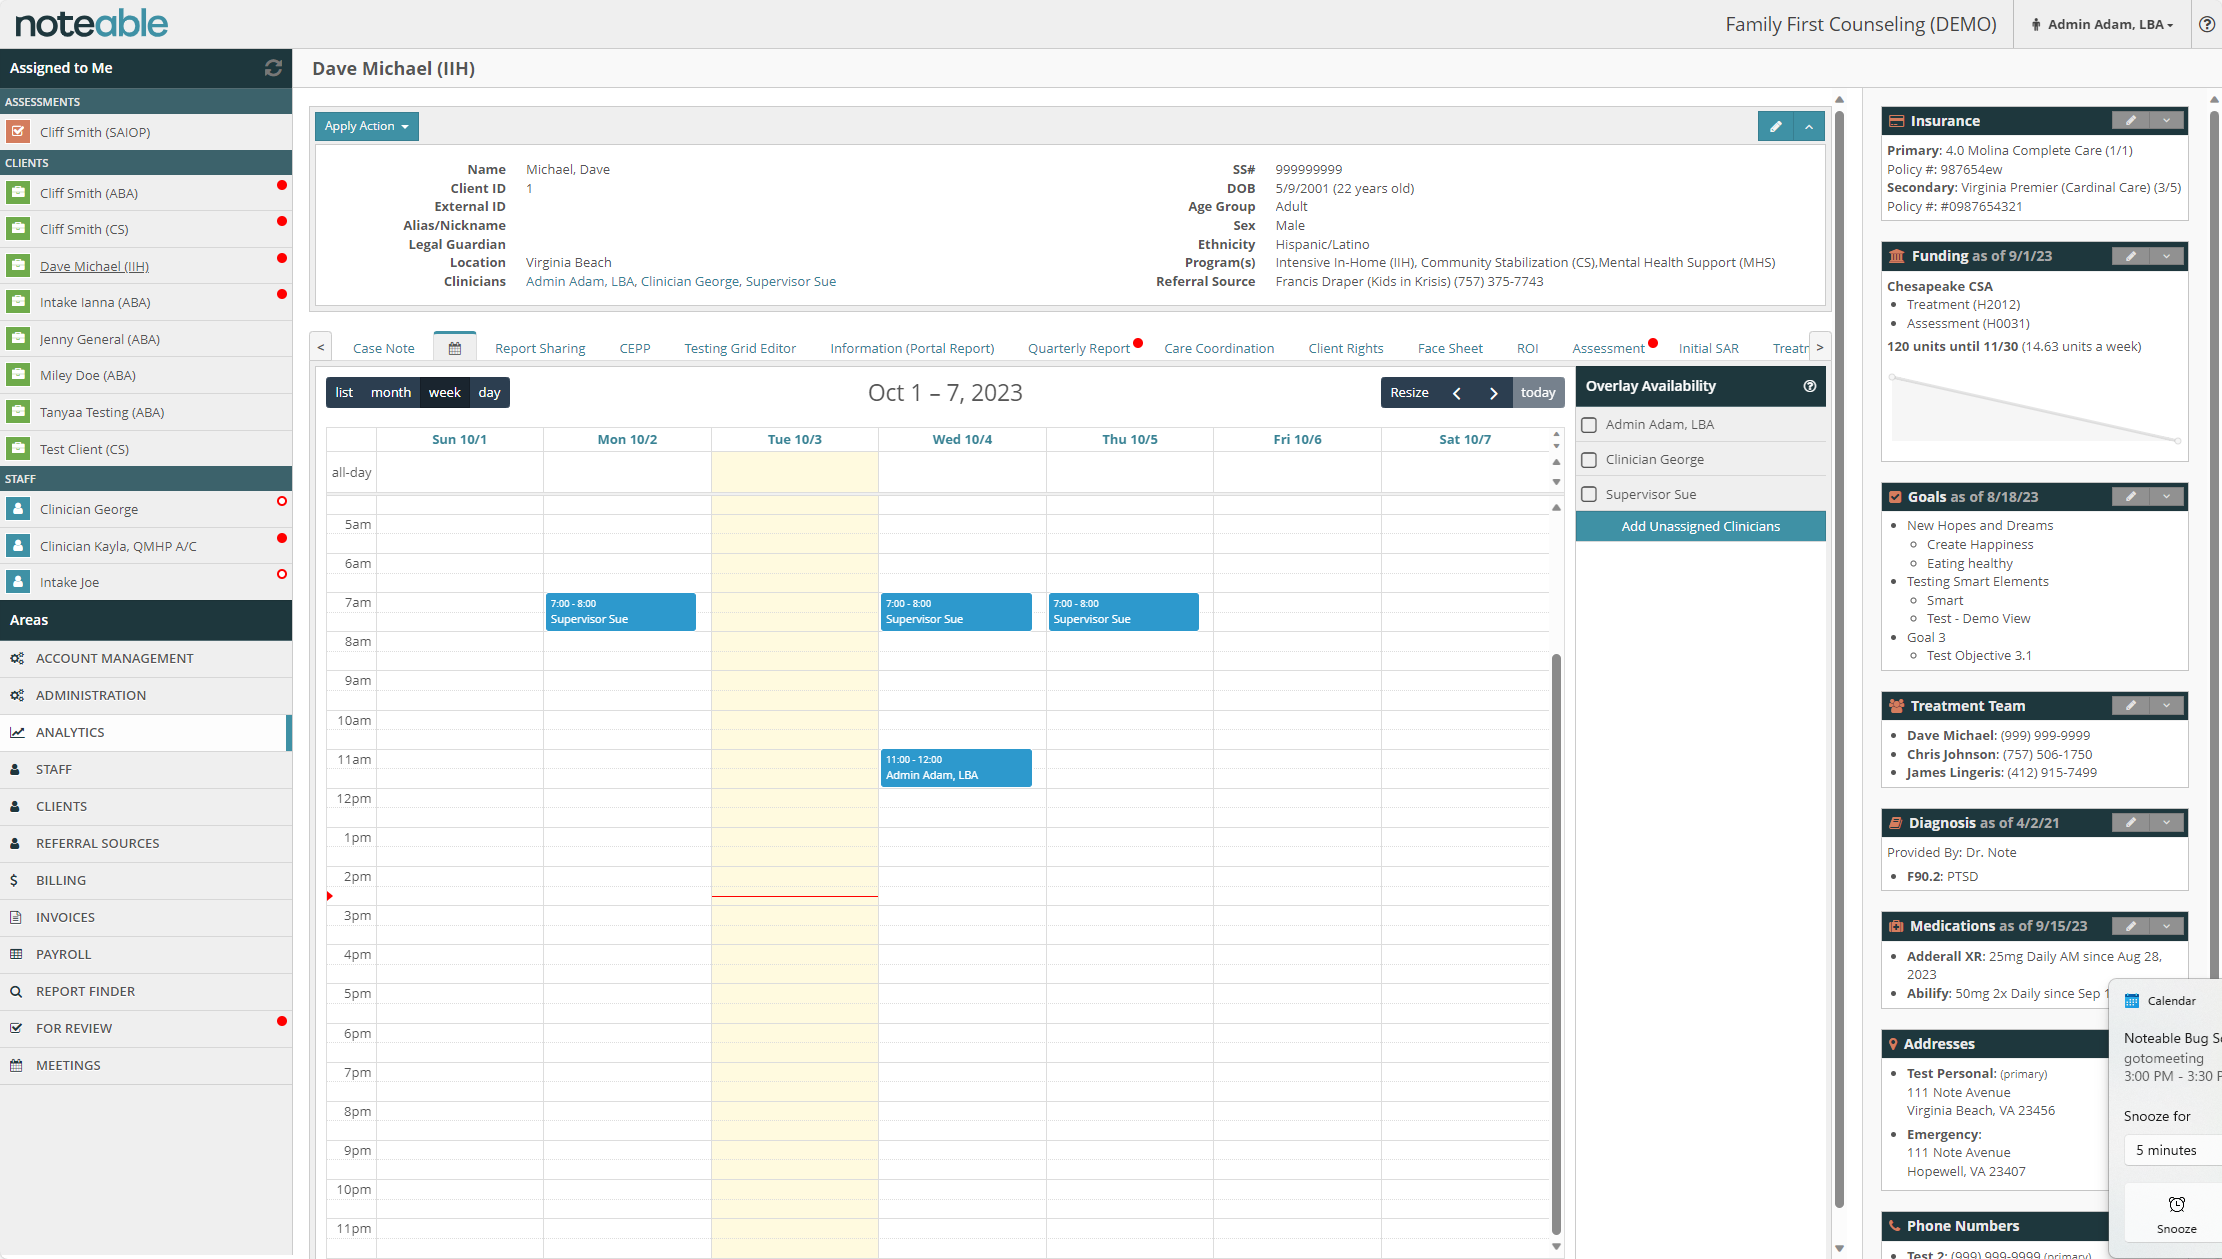
Task: Click the edit pencil on the Goals panel
Action: pyautogui.click(x=2130, y=496)
